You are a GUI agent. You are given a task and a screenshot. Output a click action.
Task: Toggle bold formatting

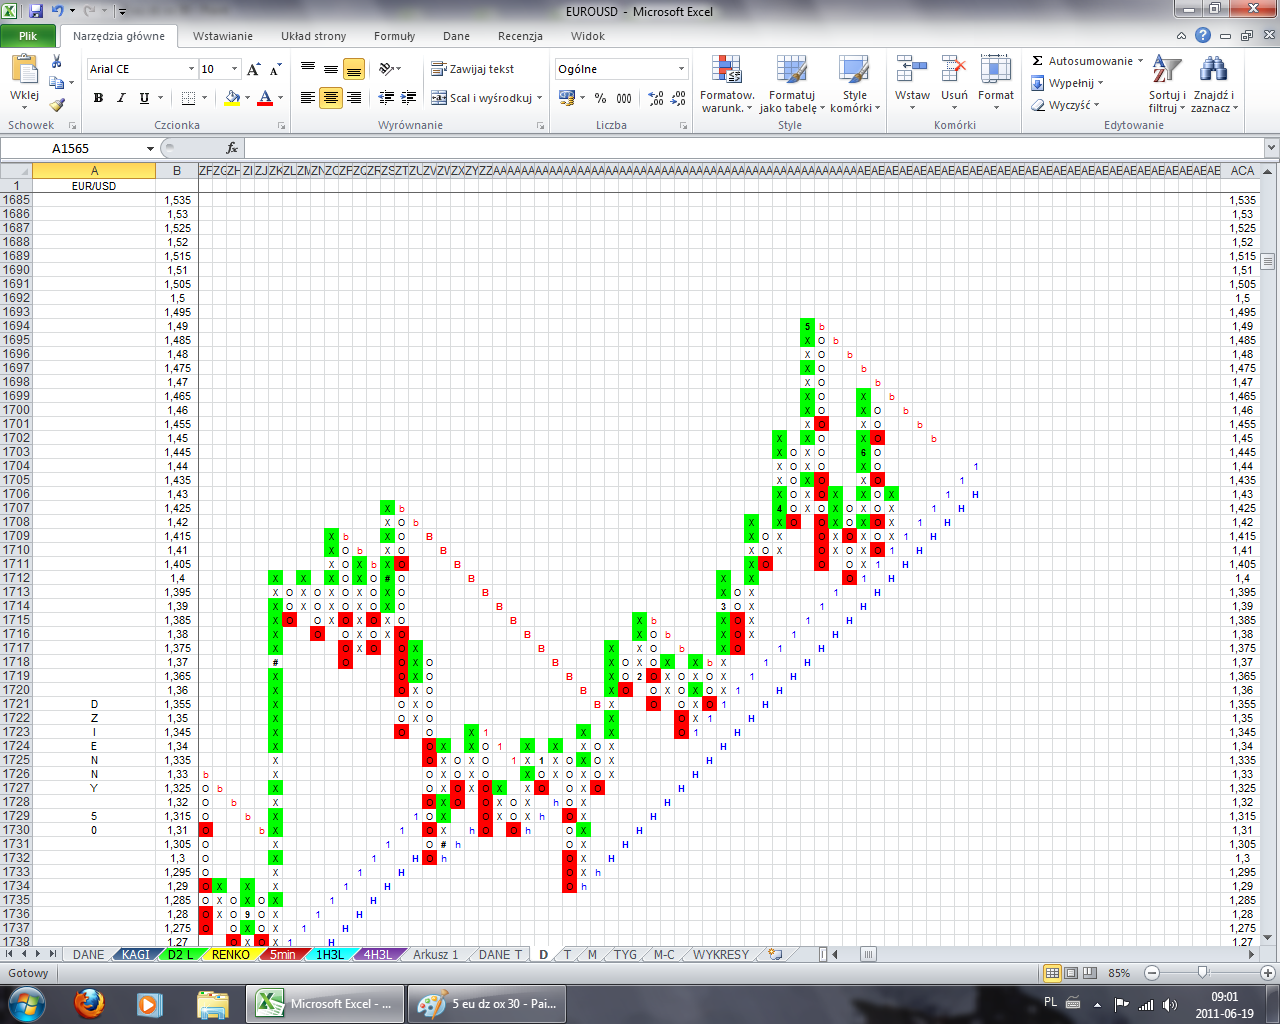[x=98, y=98]
